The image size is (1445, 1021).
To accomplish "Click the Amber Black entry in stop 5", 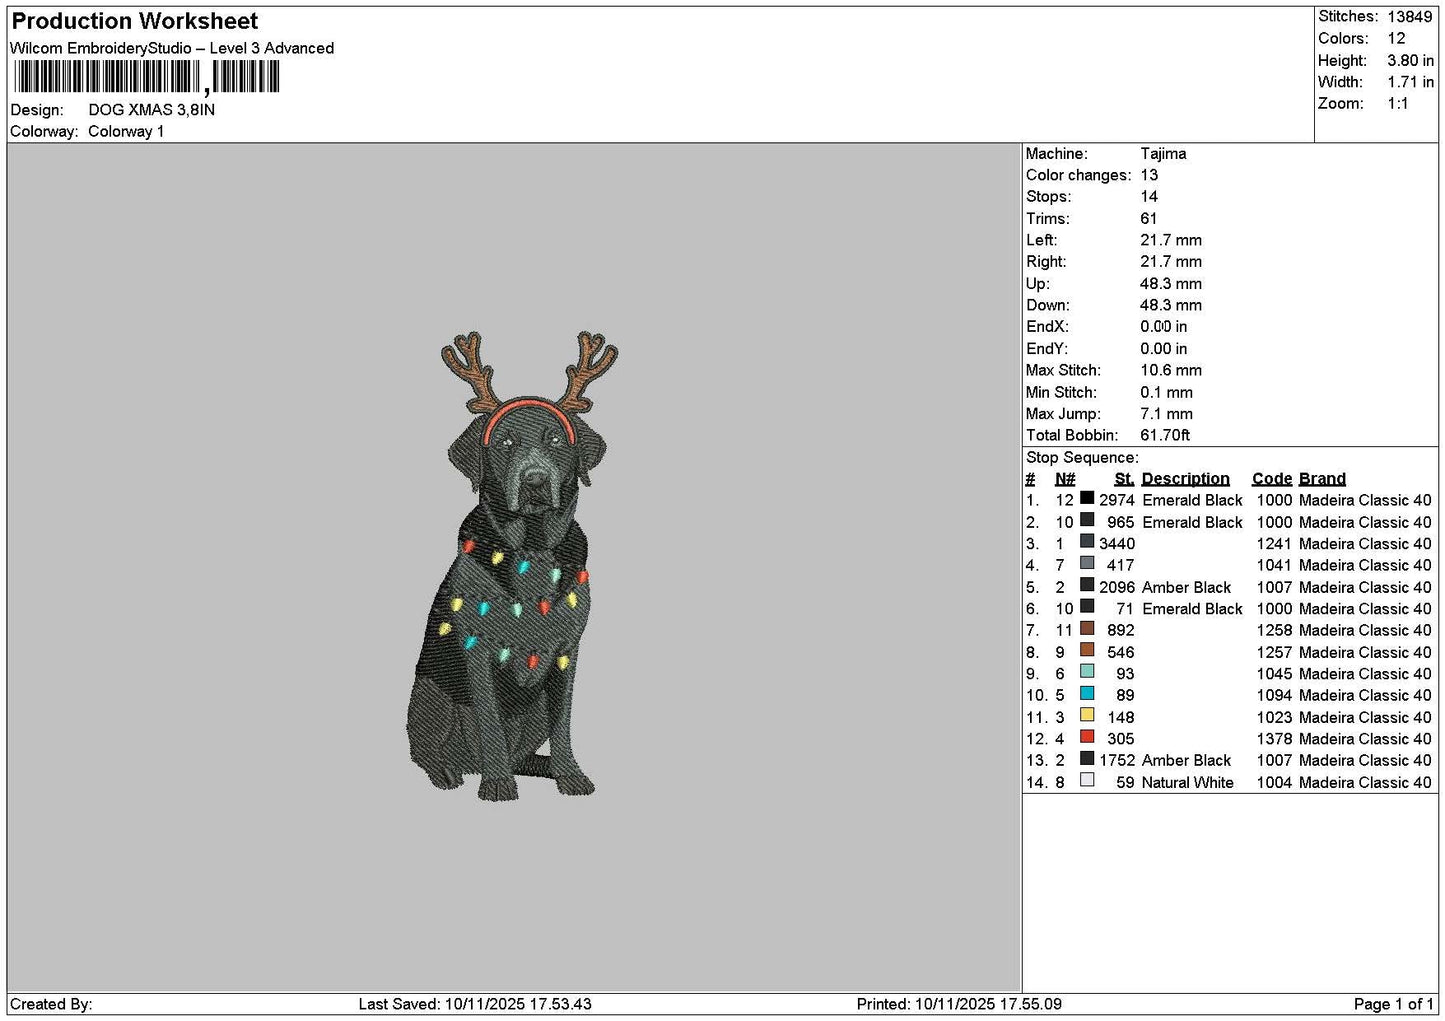I will 1186,587.
